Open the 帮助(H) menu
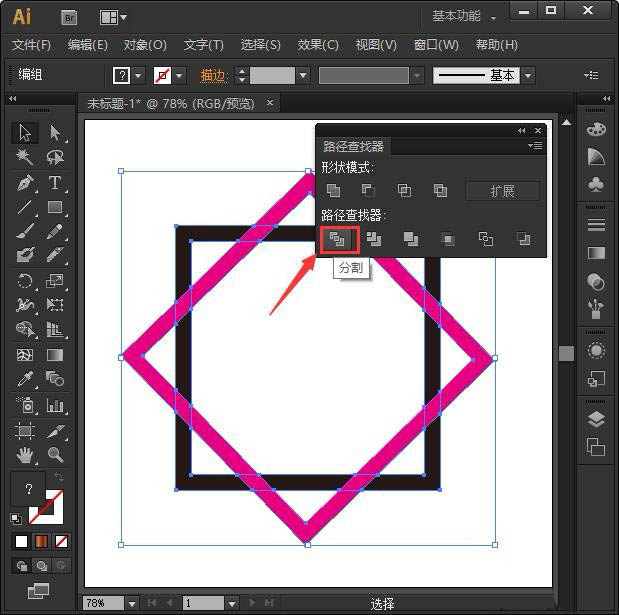This screenshot has height=615, width=619. [x=496, y=45]
